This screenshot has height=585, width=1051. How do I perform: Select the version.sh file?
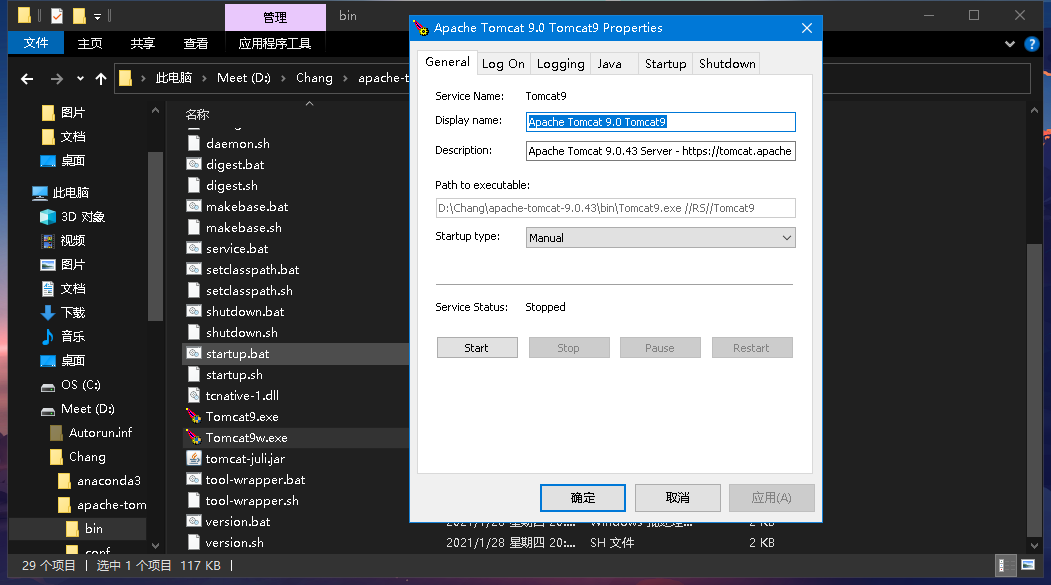[x=234, y=543]
